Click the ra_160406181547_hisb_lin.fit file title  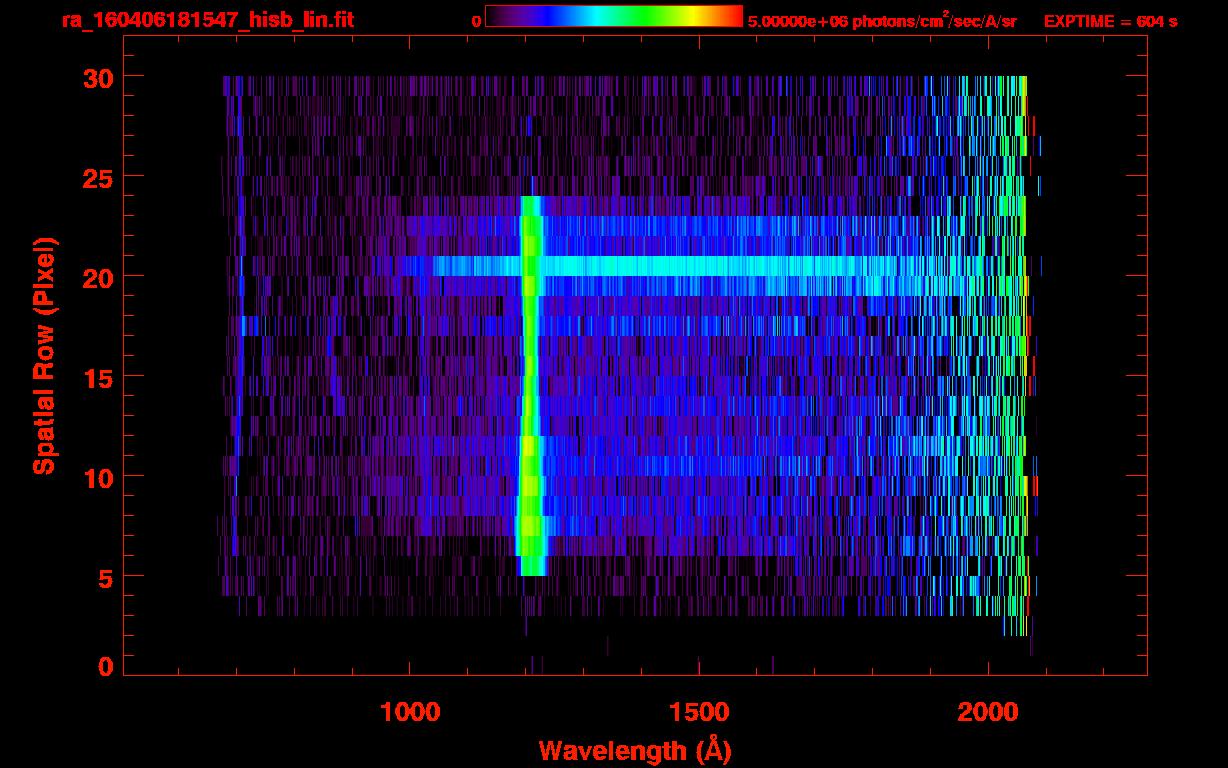pyautogui.click(x=207, y=20)
